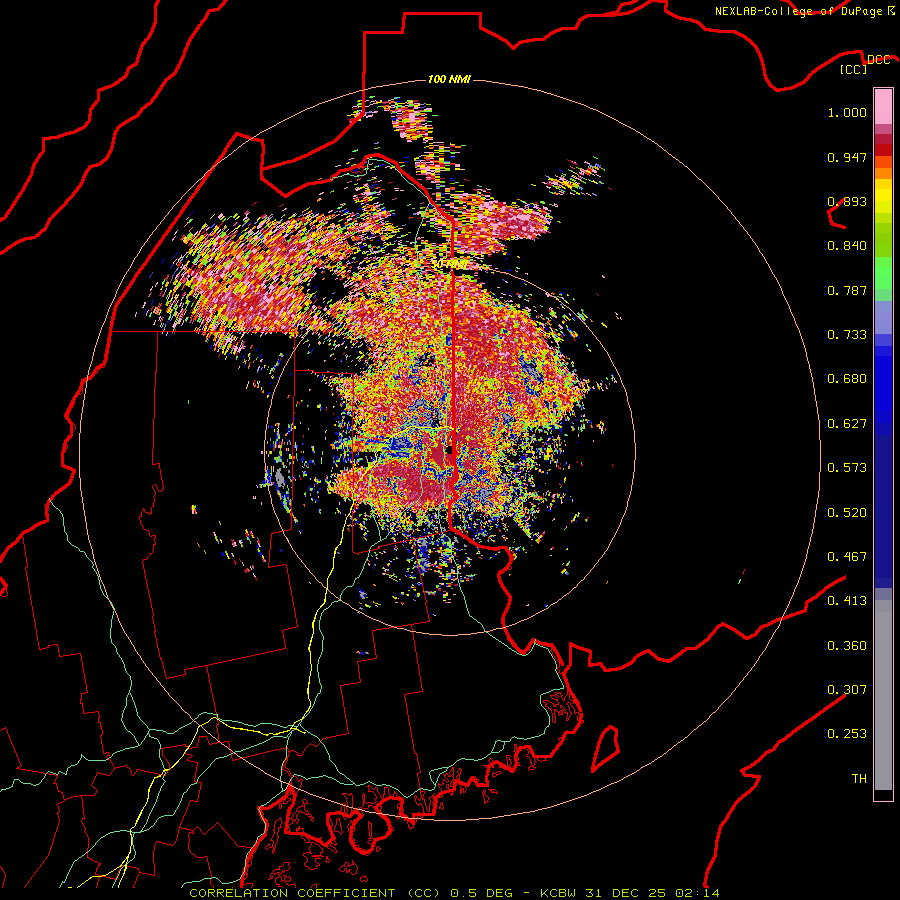Click the 0.520 legend value
Viewport: 900px width, 900px height.
pos(847,513)
